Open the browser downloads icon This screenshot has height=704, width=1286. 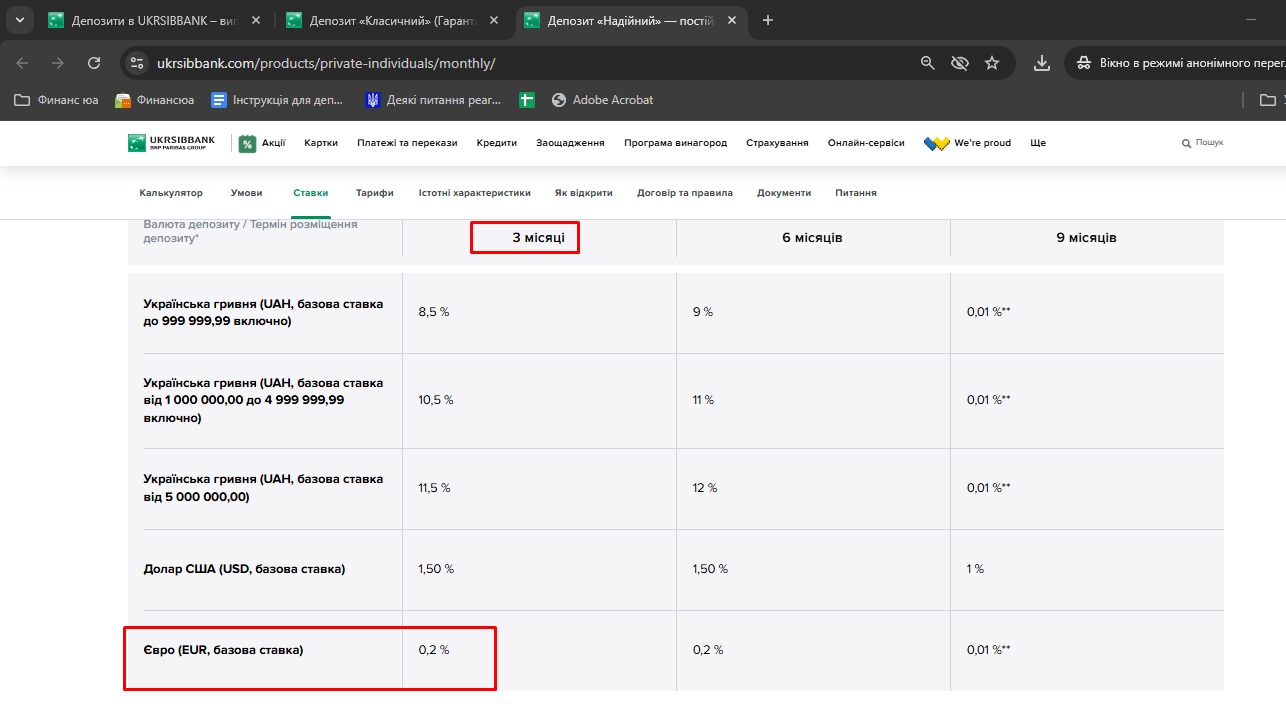pos(1042,63)
